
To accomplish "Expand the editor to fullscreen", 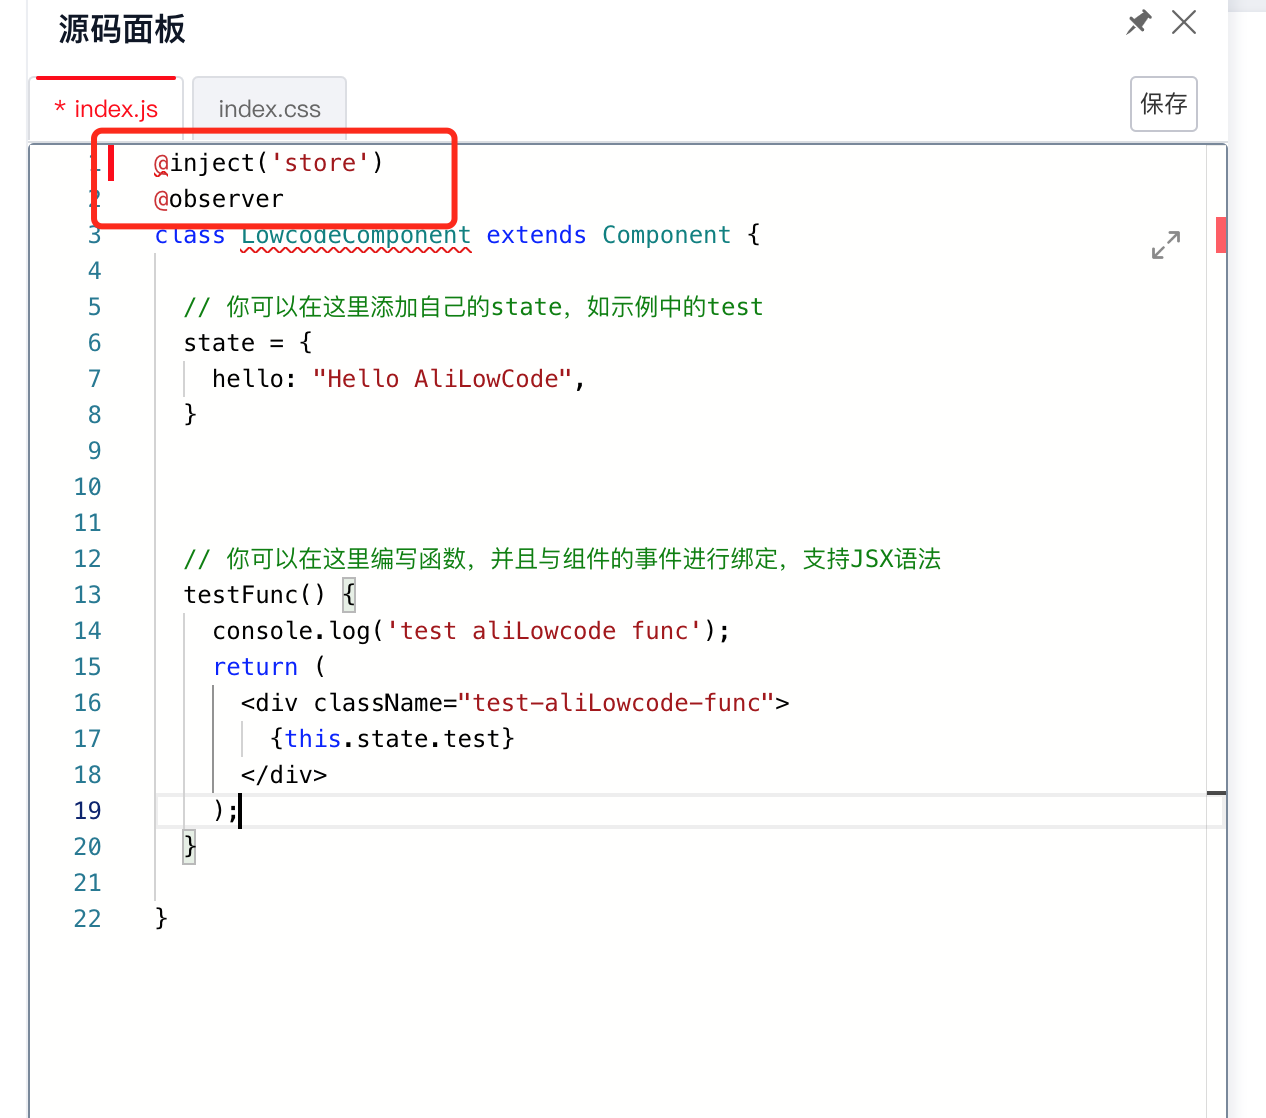I will pyautogui.click(x=1166, y=245).
